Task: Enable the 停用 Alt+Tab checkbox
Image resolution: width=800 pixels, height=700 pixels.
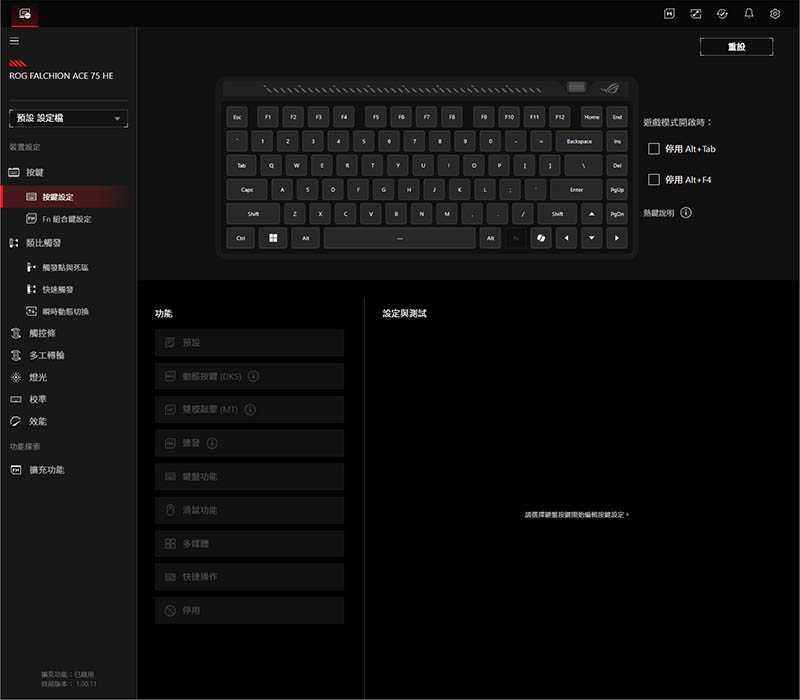Action: pyautogui.click(x=654, y=149)
